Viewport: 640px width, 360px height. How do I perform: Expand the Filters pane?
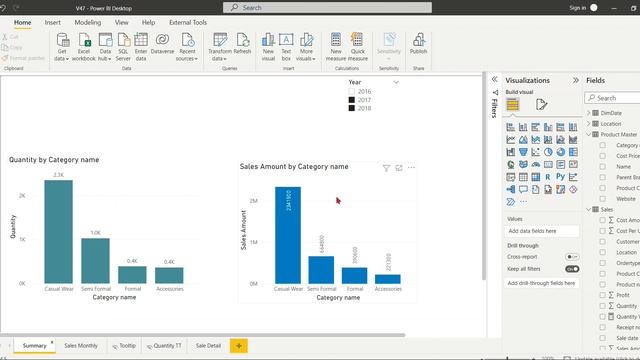click(x=495, y=79)
